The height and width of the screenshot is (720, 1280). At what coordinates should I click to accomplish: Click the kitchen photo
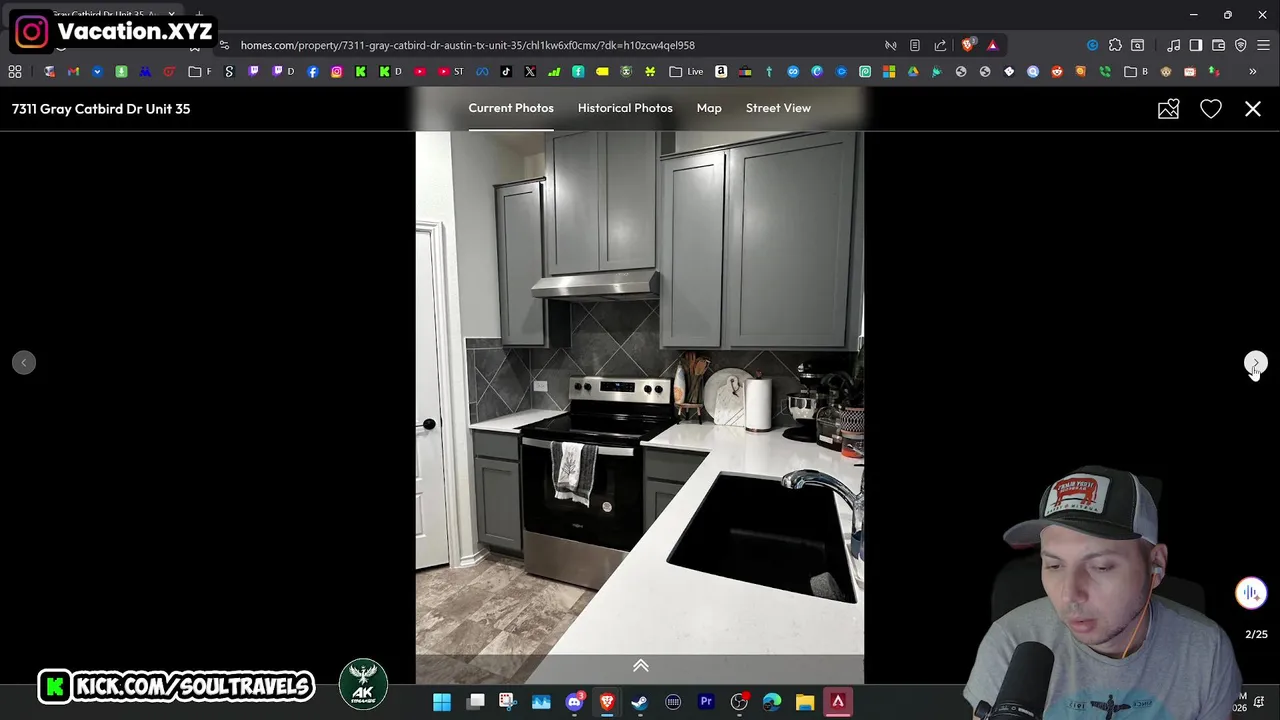(x=640, y=407)
